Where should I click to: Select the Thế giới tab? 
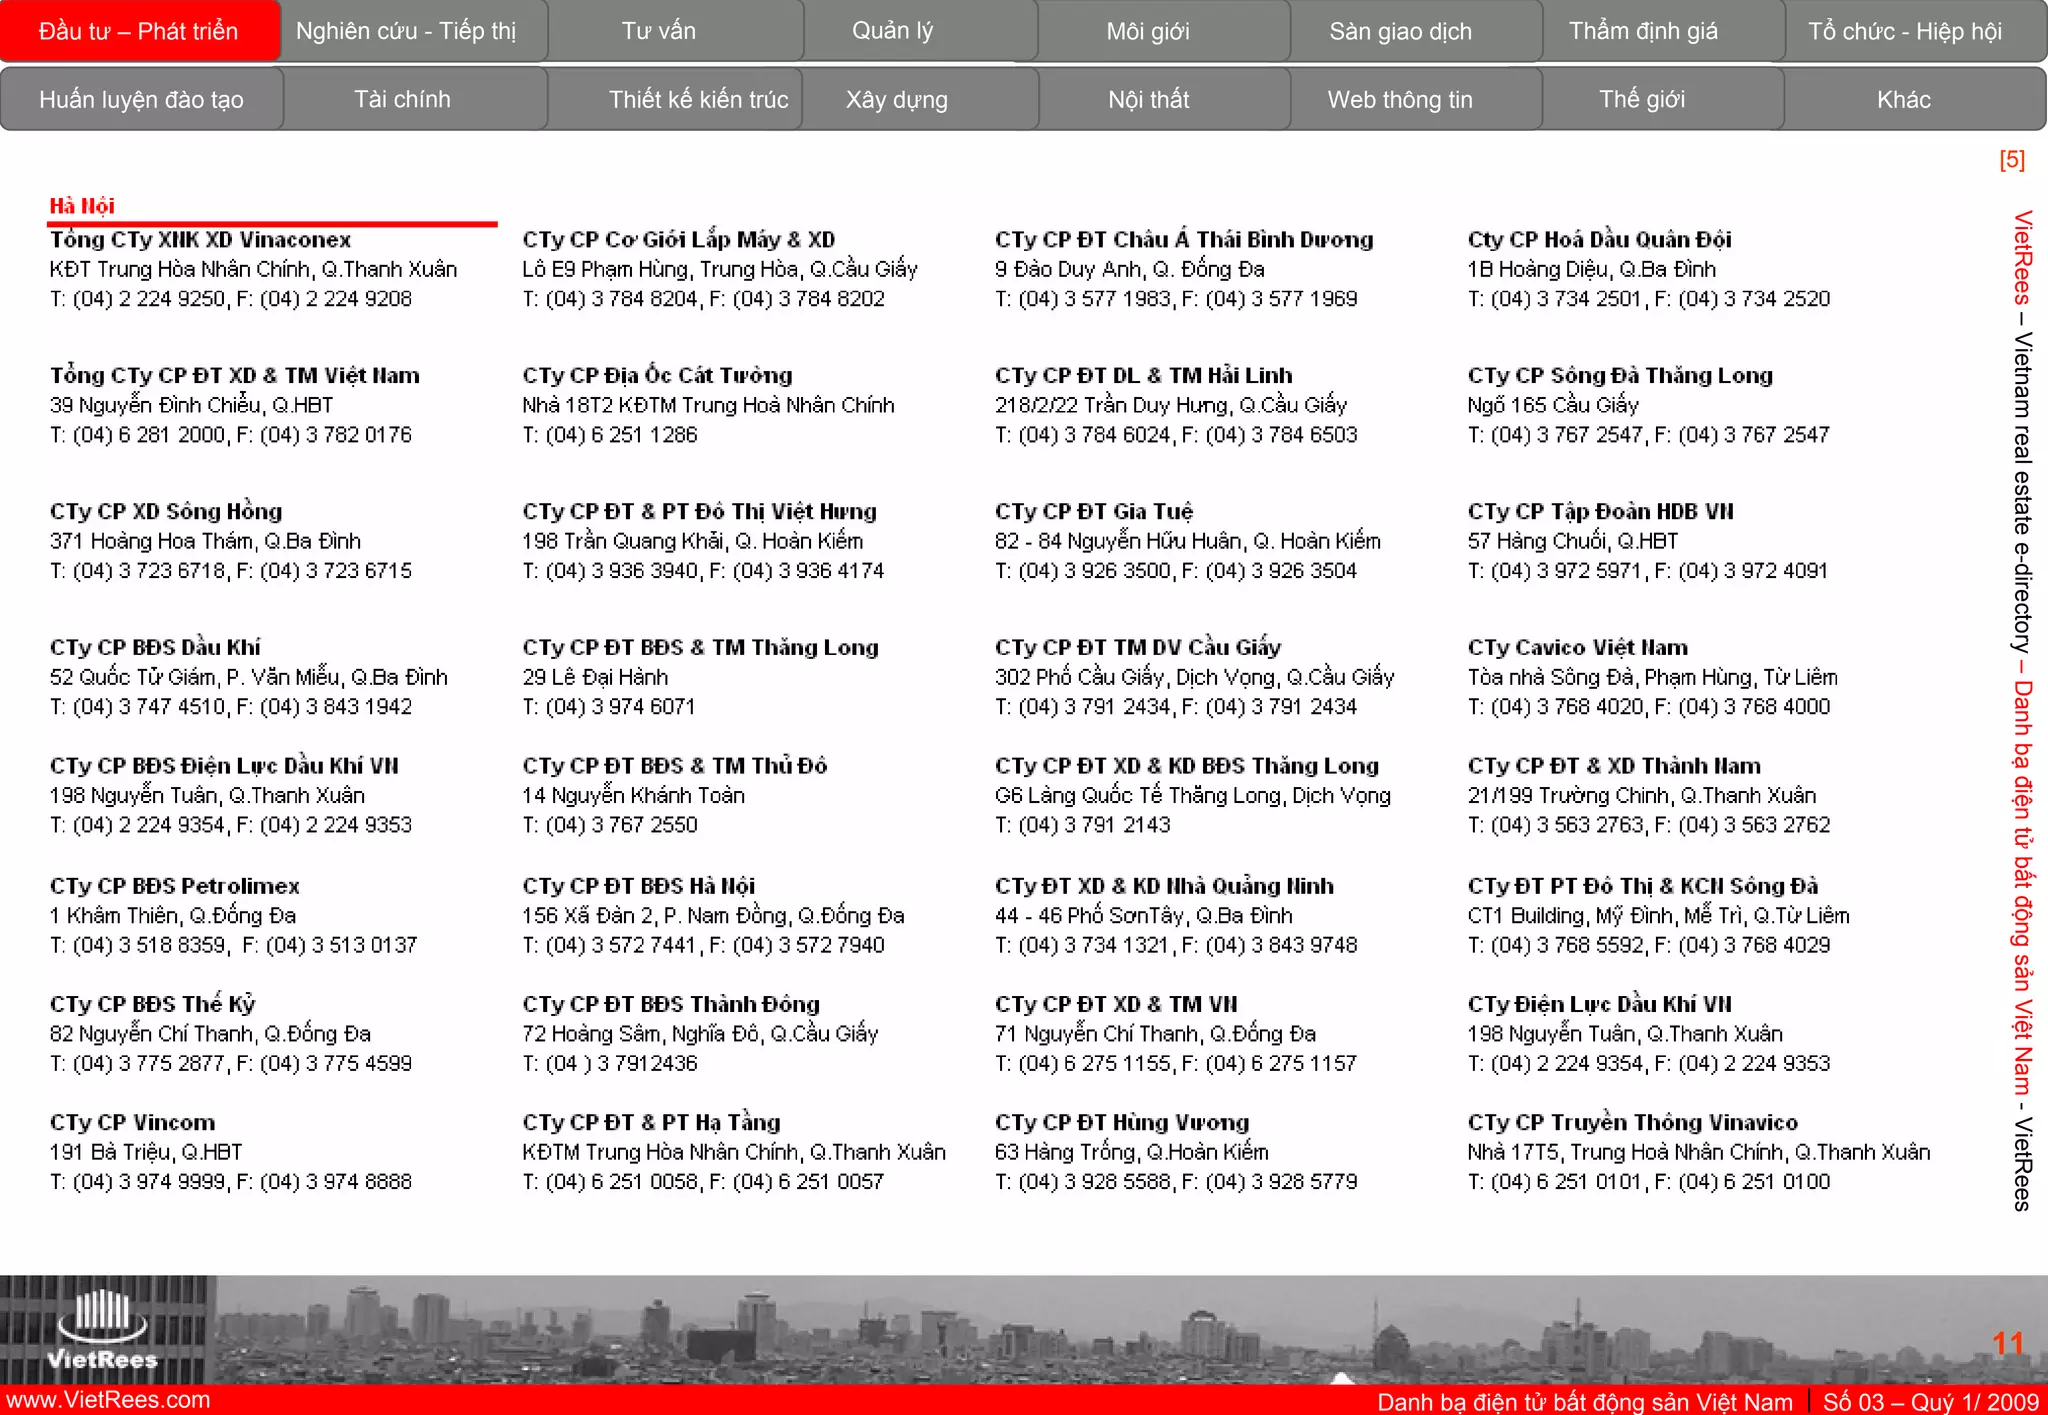coord(1663,99)
